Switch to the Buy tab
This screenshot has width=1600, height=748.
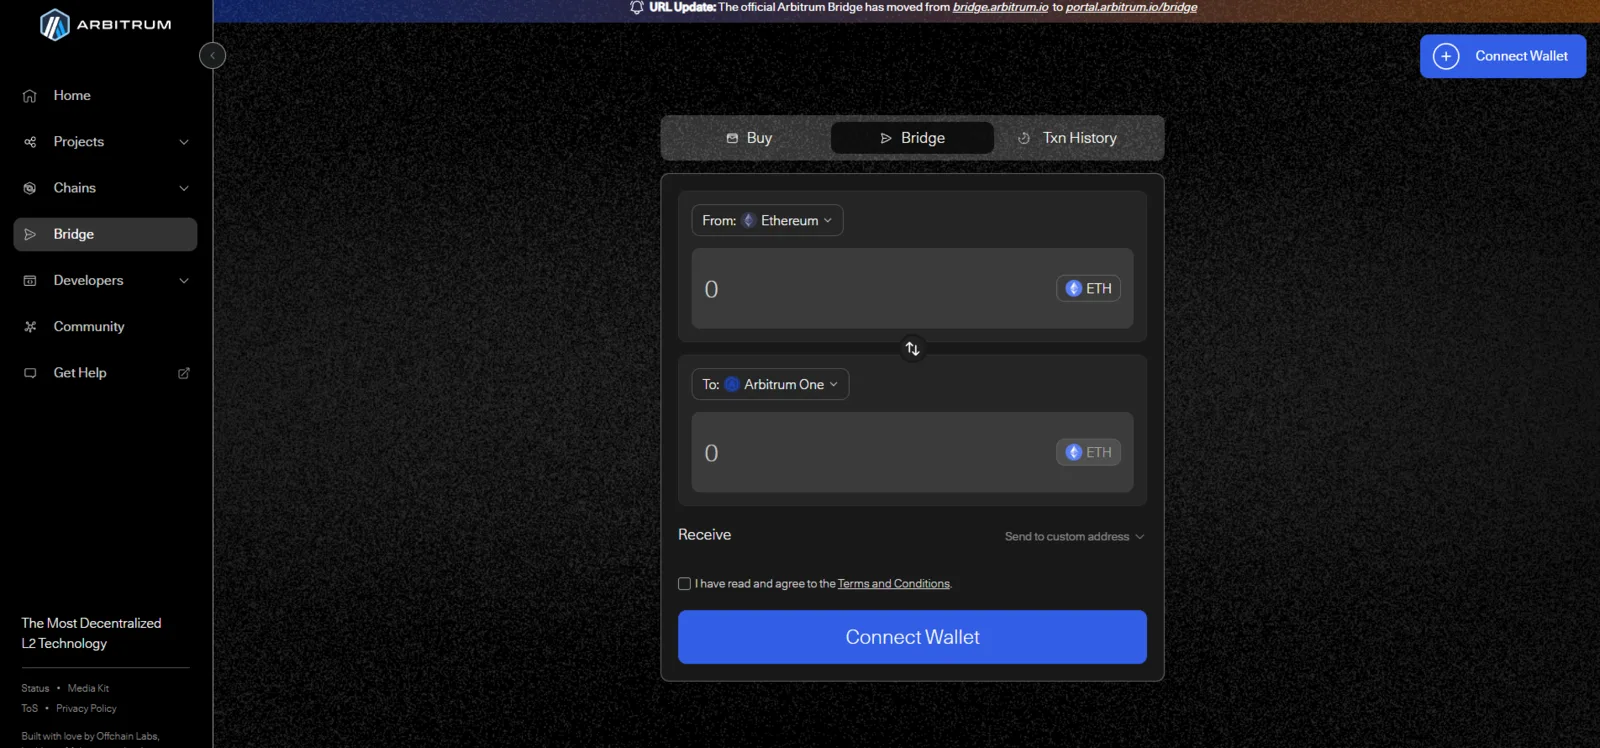click(749, 138)
